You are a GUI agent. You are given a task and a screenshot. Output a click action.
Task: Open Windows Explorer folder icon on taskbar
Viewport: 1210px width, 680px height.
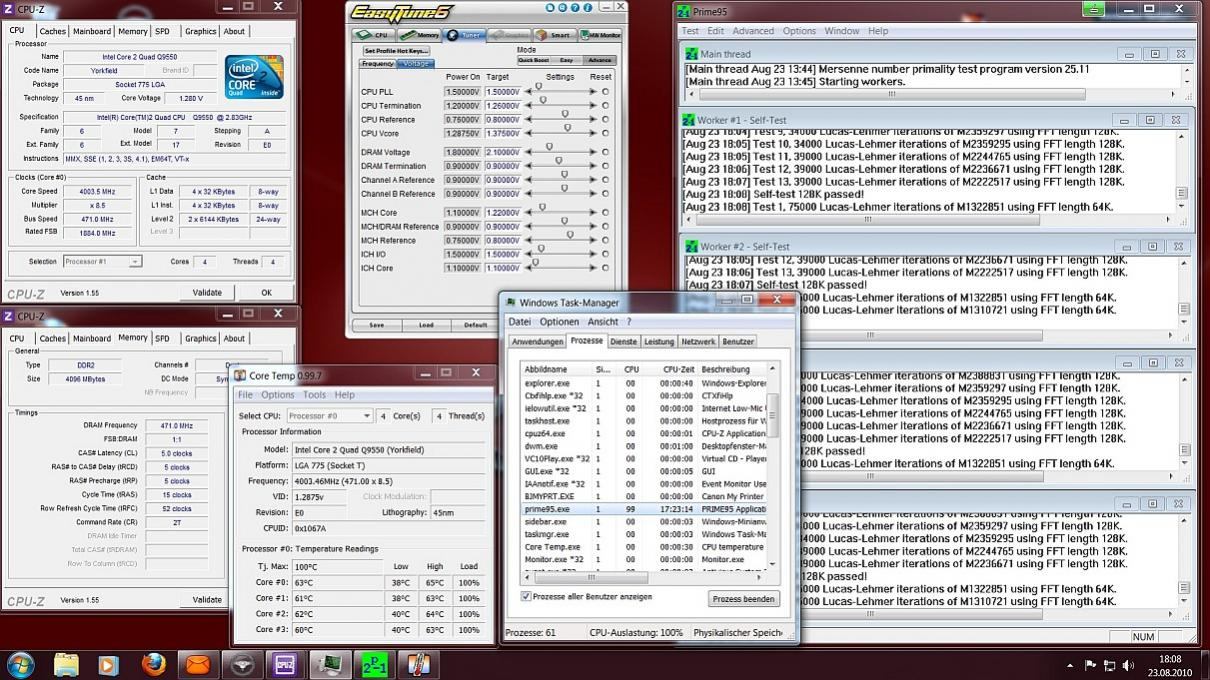(x=66, y=664)
